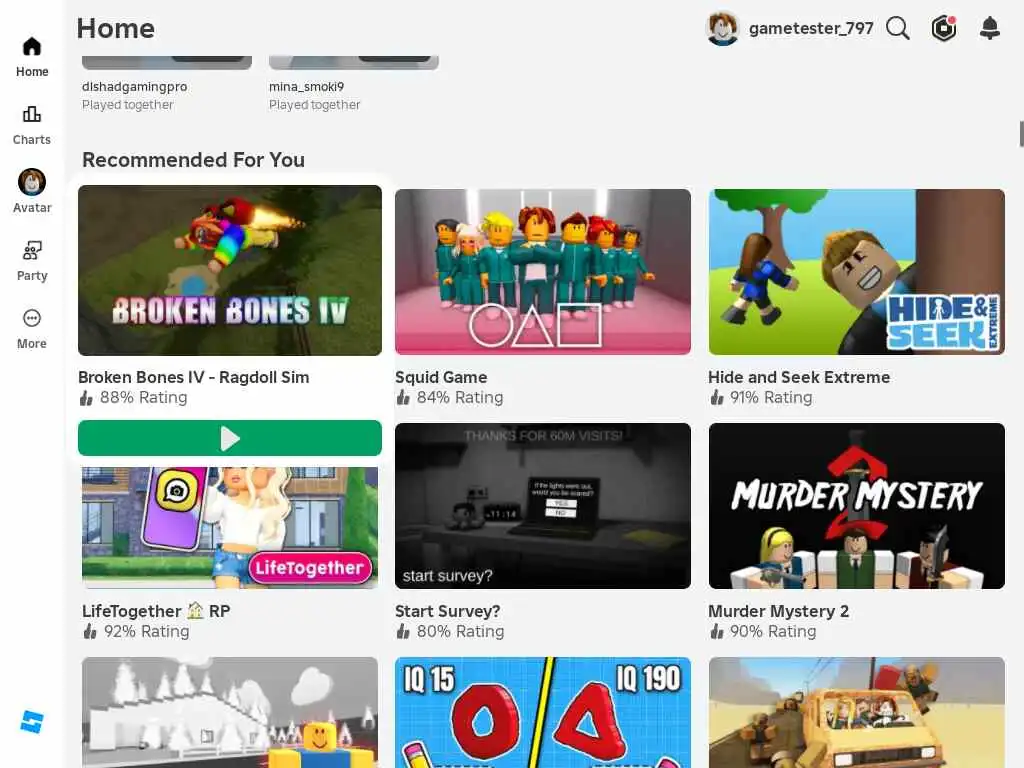1024x768 pixels.
Task: Open the Charts sidebar icon
Action: pos(31,114)
